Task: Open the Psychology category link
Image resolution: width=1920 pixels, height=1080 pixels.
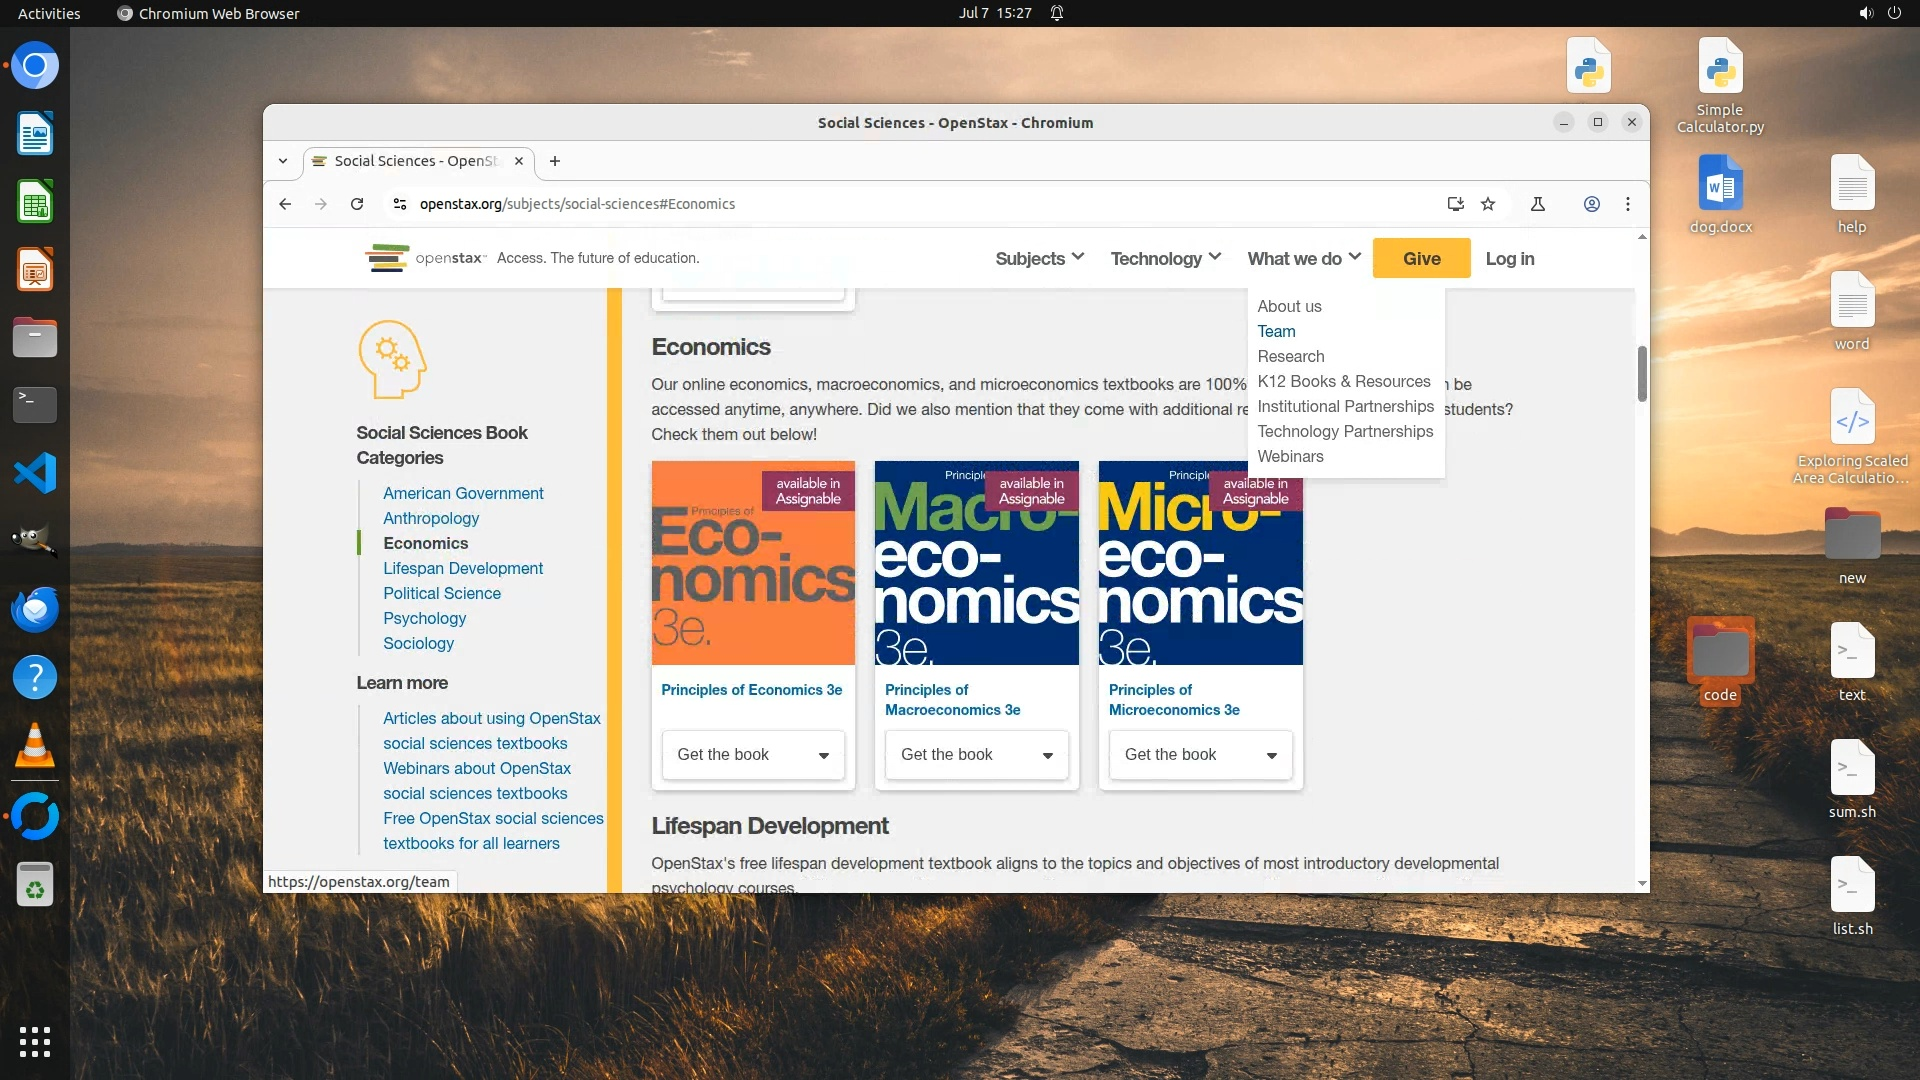Action: coord(424,618)
